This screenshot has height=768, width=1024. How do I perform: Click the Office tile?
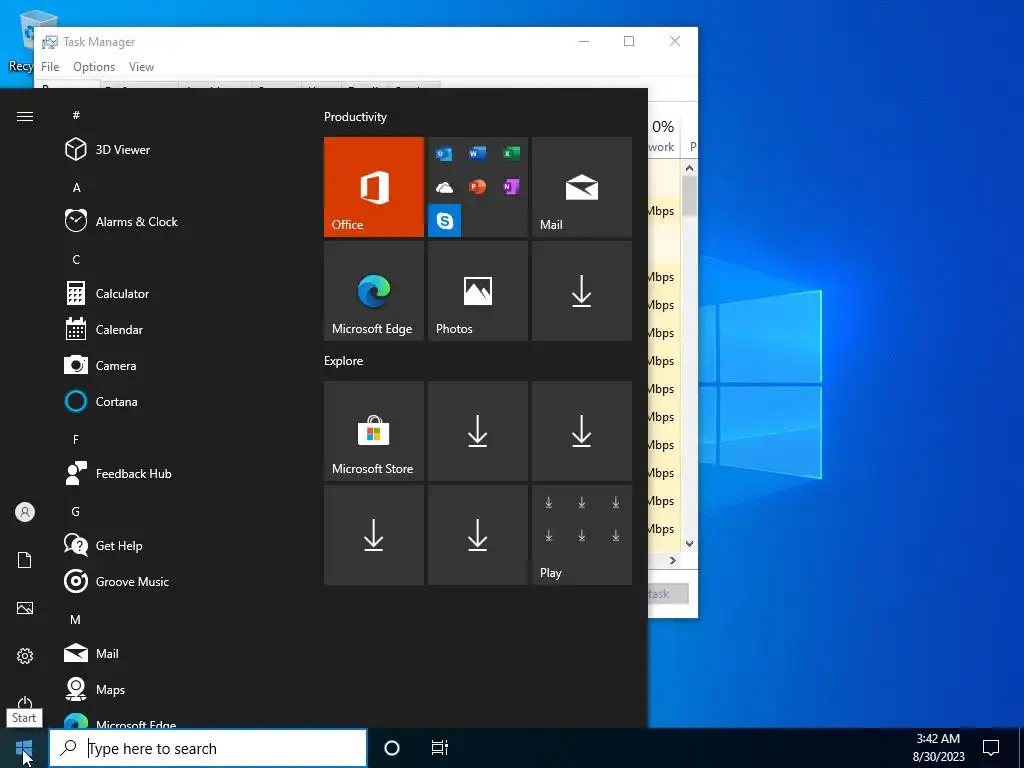tap(374, 187)
